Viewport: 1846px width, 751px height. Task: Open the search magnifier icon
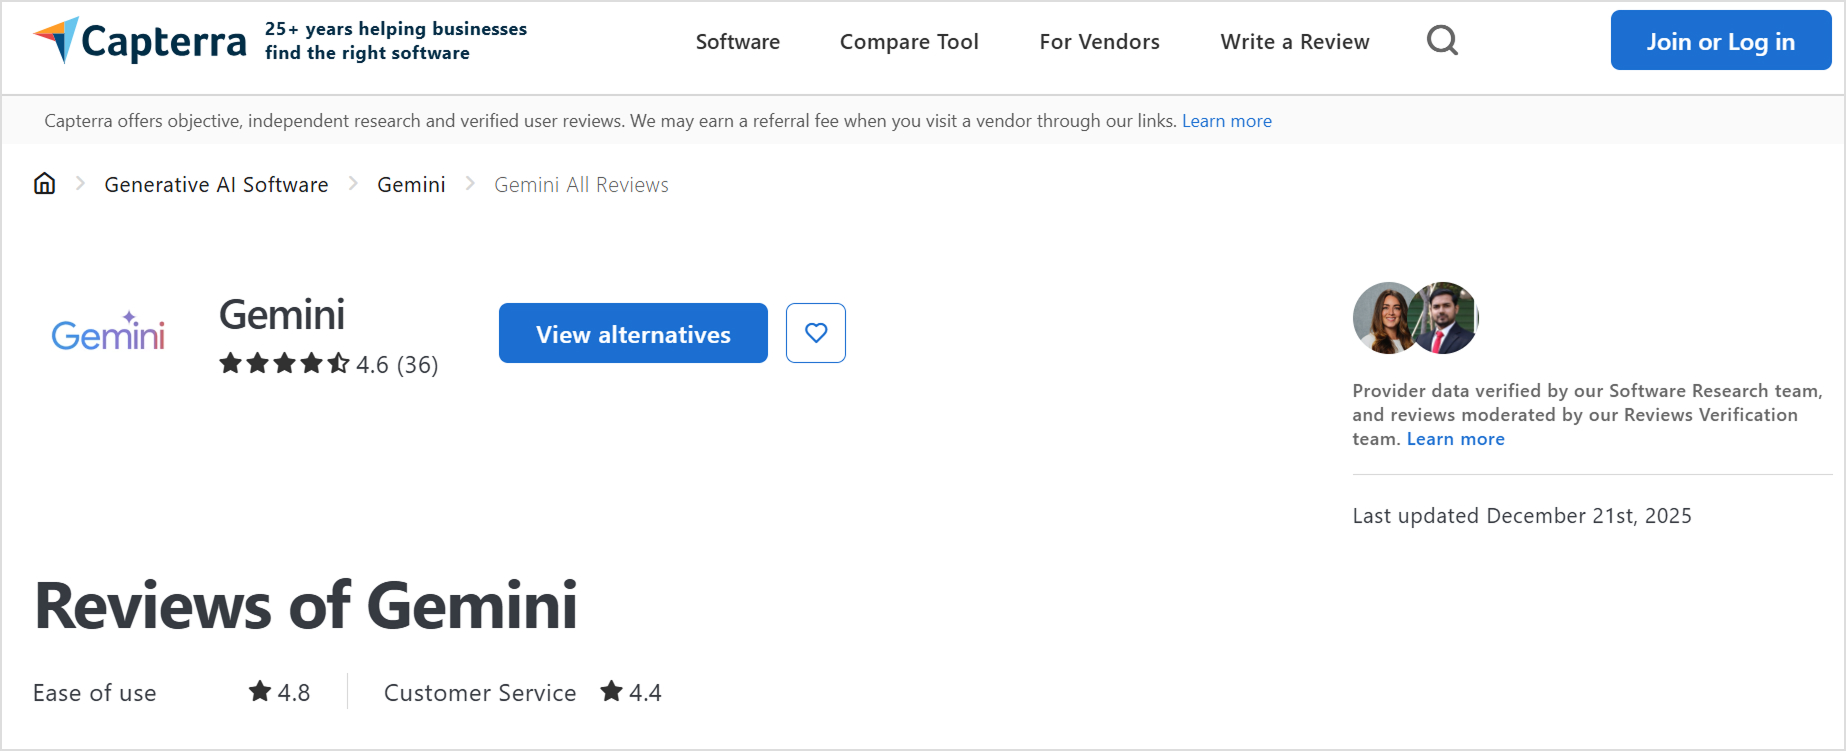point(1442,41)
